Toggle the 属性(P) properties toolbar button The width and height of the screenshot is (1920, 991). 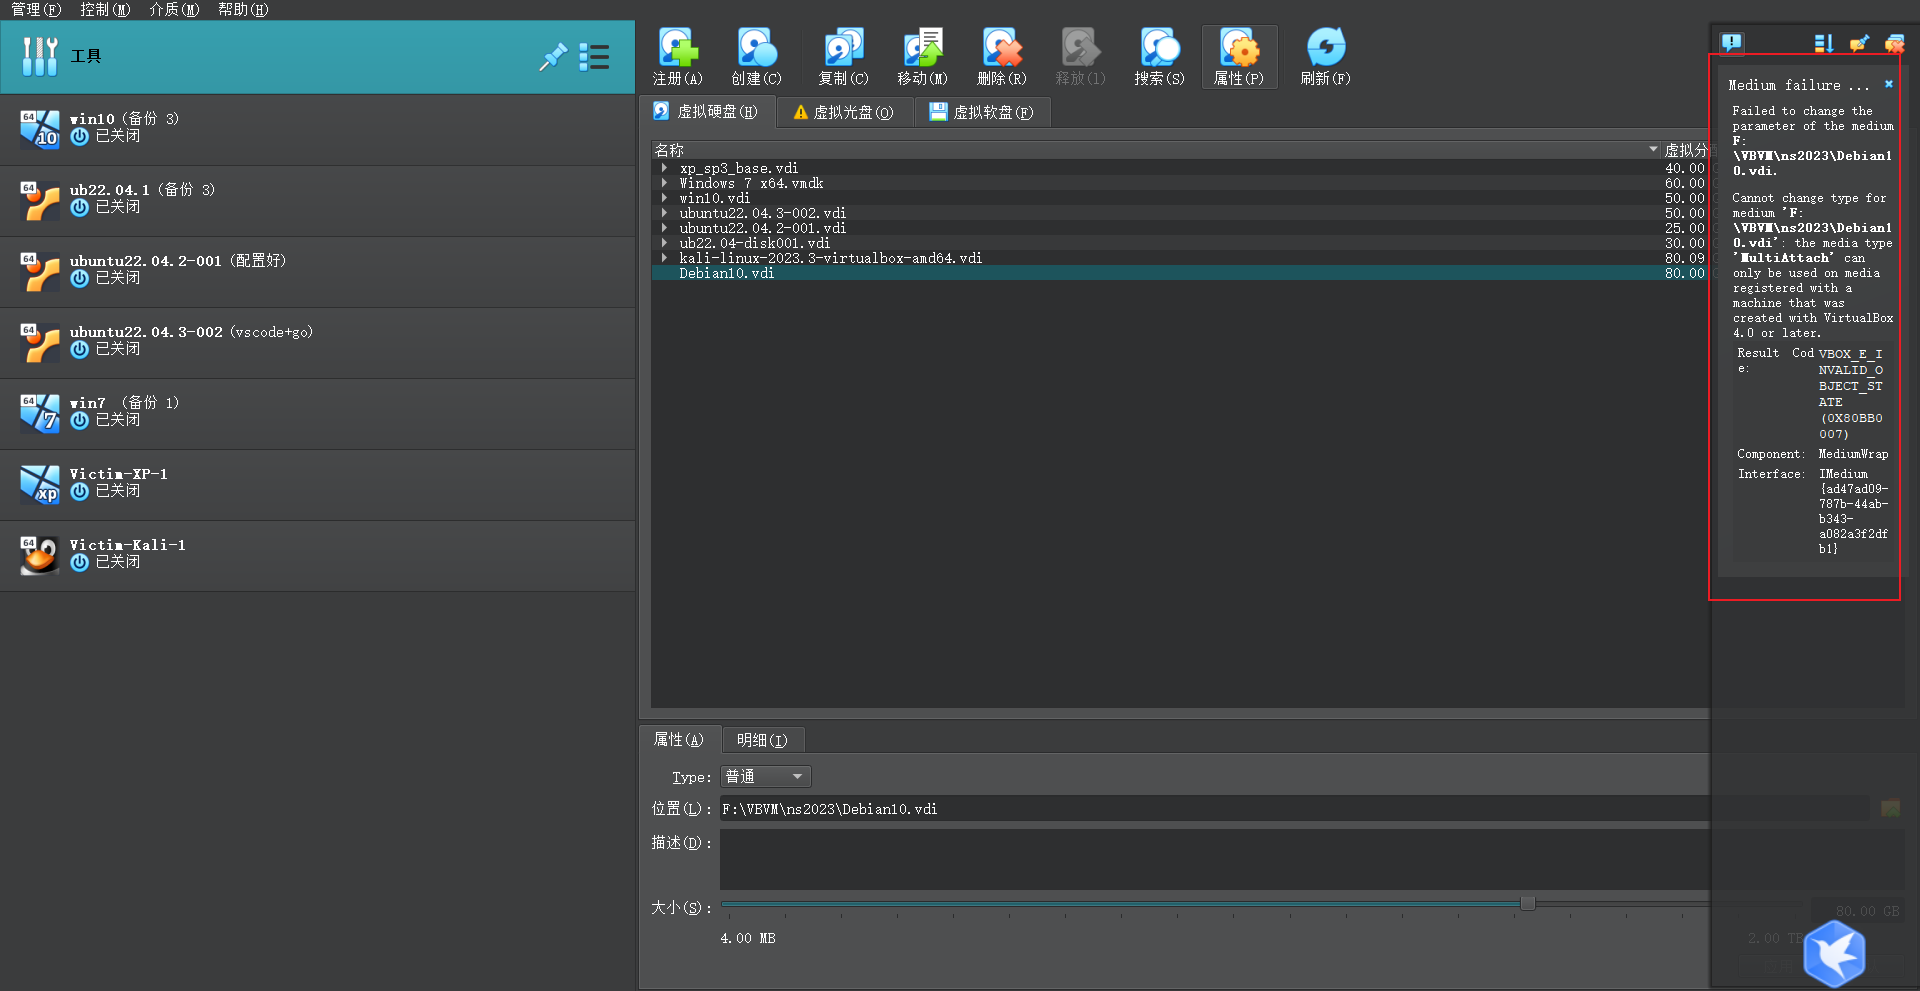(x=1239, y=57)
